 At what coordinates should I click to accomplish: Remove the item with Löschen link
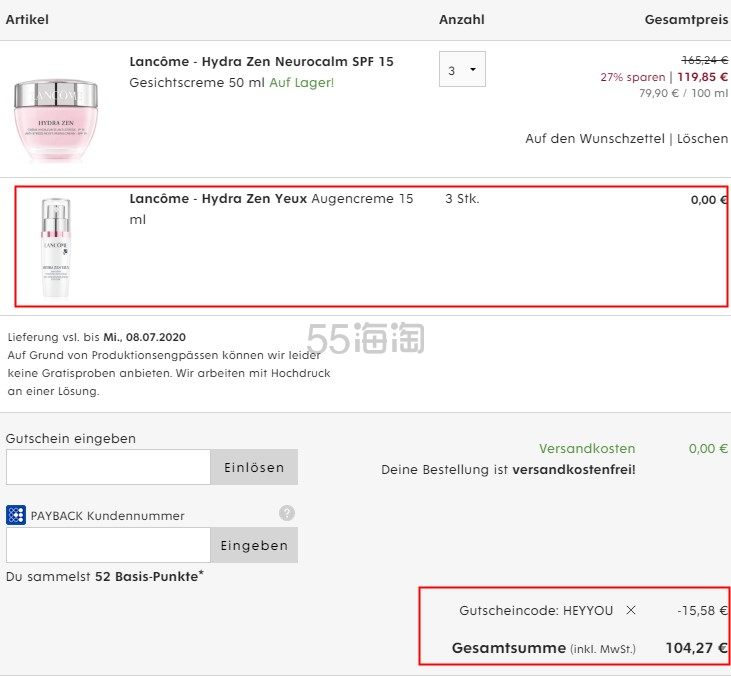(x=702, y=138)
